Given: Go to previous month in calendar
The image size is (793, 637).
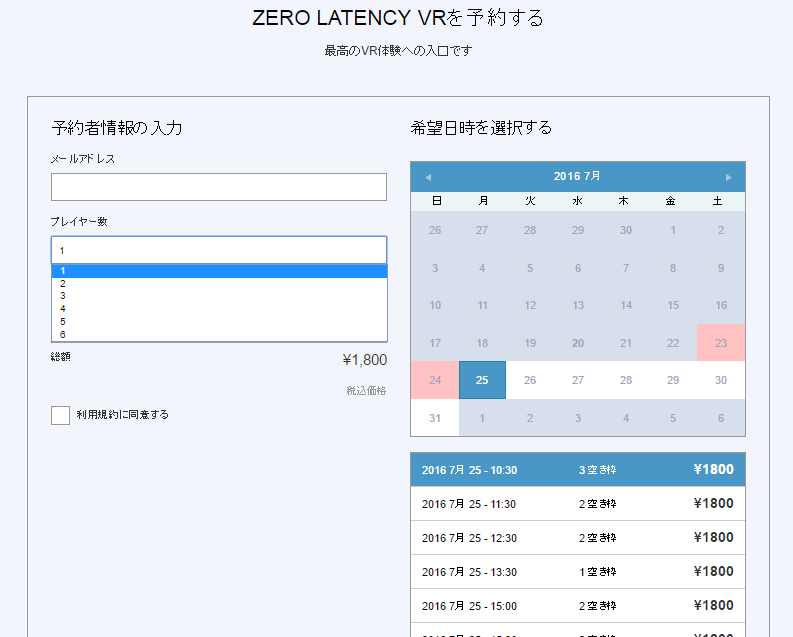Looking at the screenshot, I should (x=428, y=177).
